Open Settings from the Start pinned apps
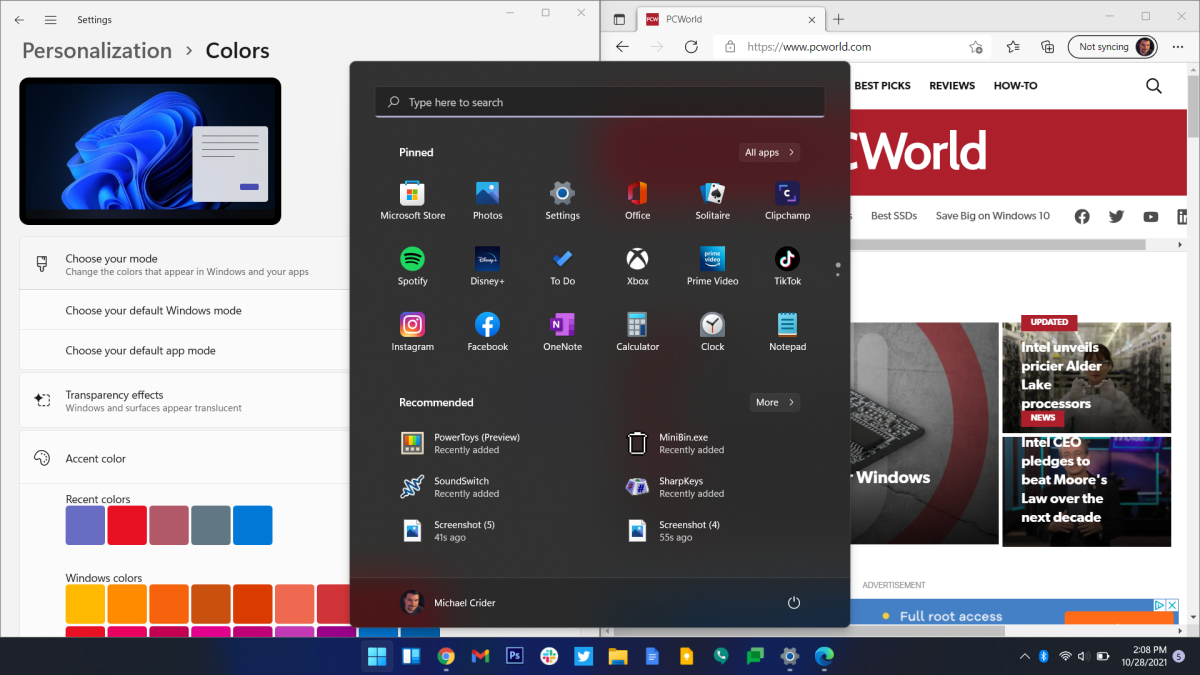Screen dimensions: 1200x675 (x=562, y=201)
